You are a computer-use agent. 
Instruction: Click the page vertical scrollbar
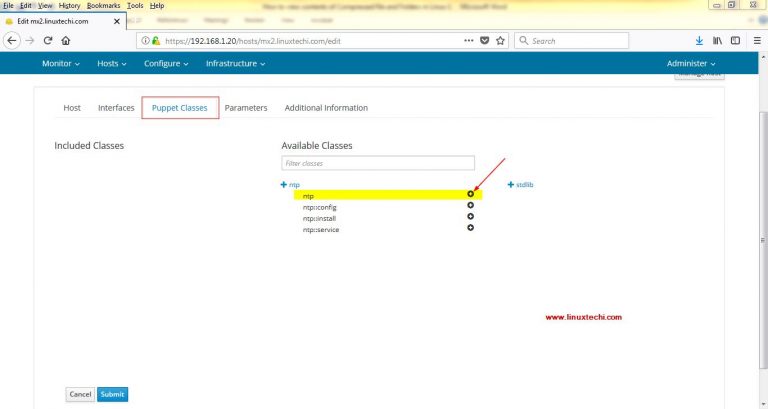[763, 240]
